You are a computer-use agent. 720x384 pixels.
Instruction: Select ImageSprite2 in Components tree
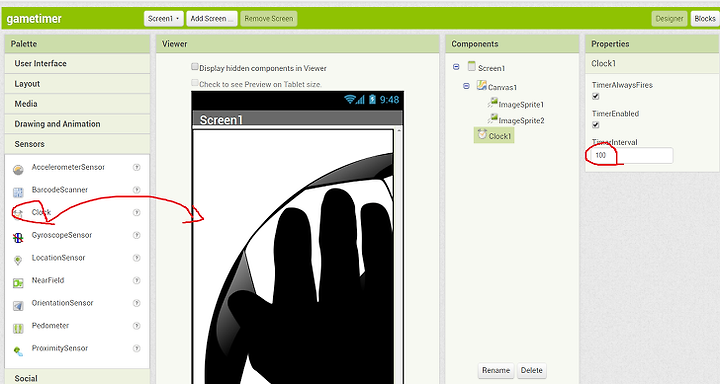click(x=521, y=121)
